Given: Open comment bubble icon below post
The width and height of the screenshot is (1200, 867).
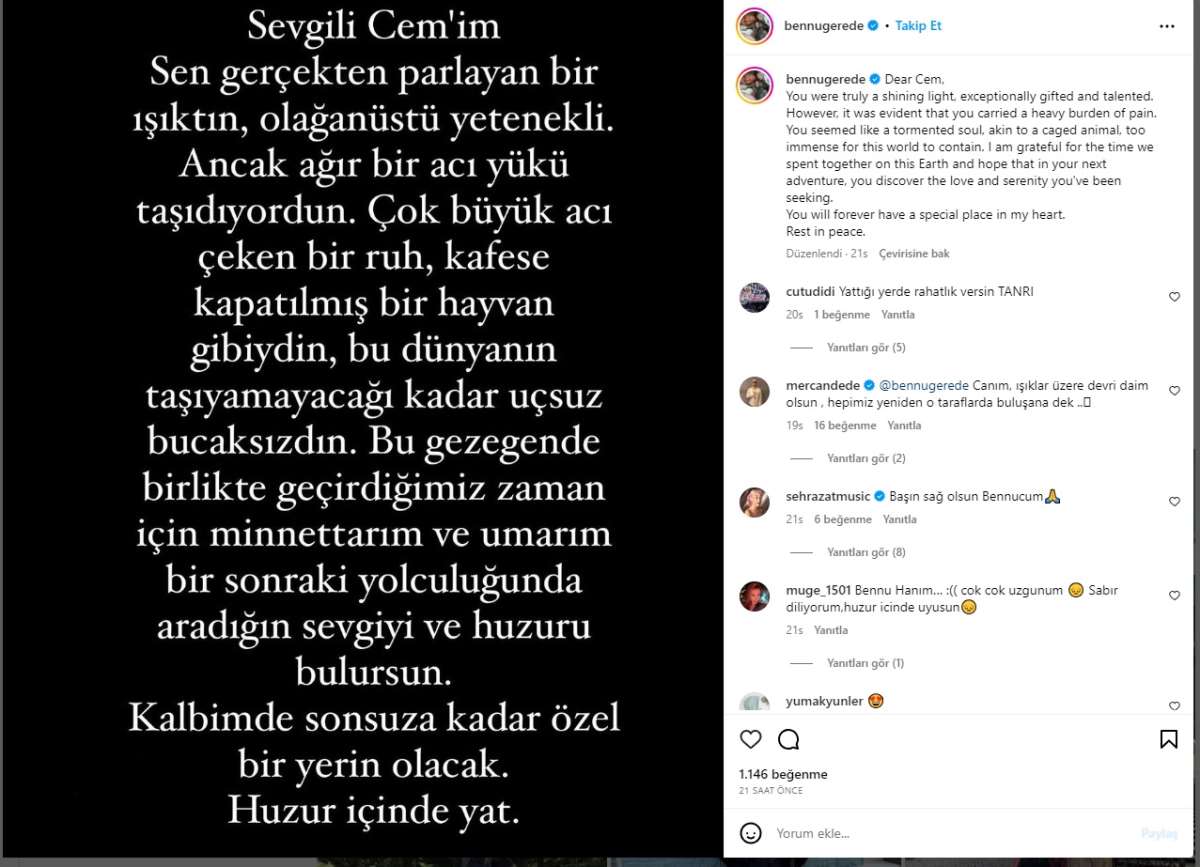Looking at the screenshot, I should pyautogui.click(x=788, y=739).
